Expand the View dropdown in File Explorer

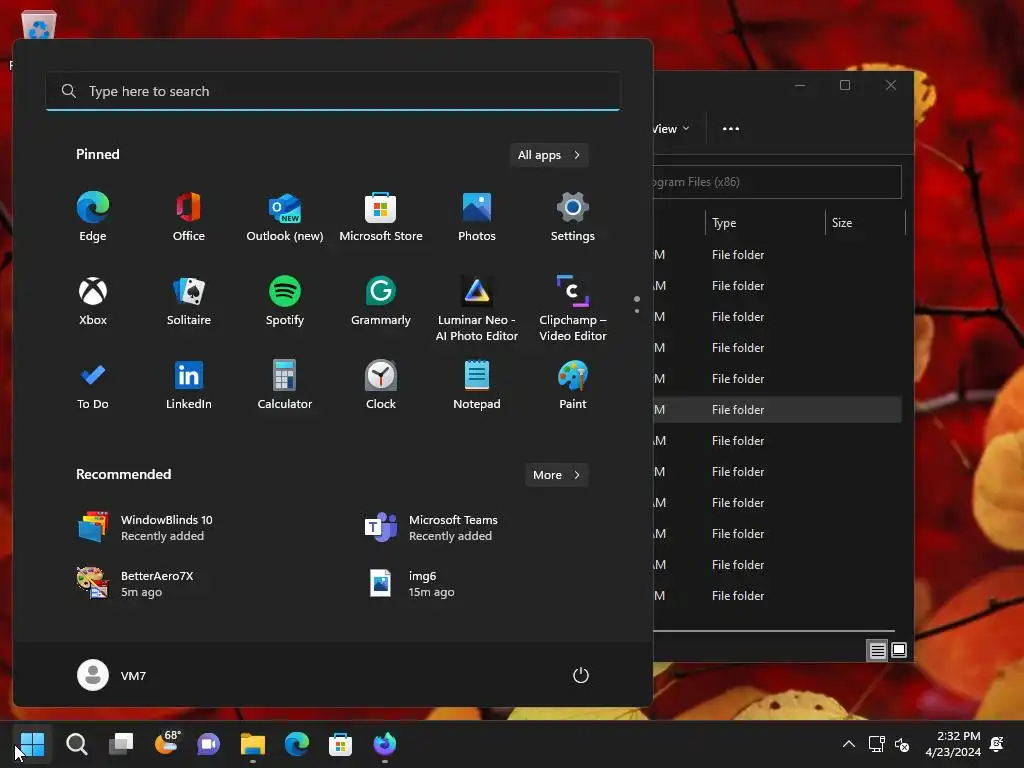671,129
